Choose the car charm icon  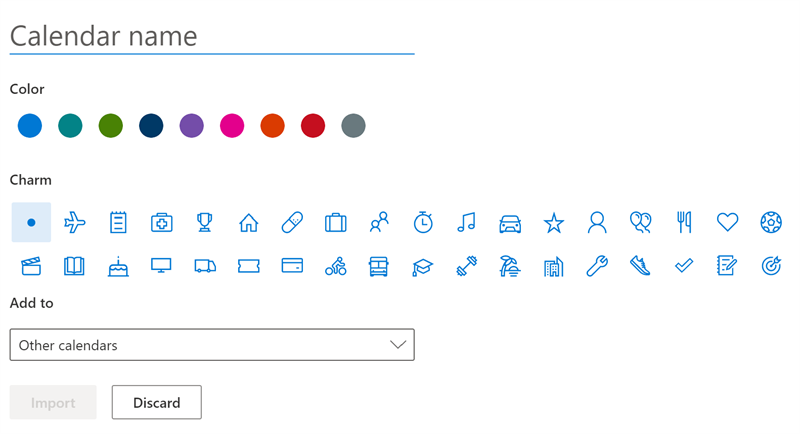click(x=510, y=223)
